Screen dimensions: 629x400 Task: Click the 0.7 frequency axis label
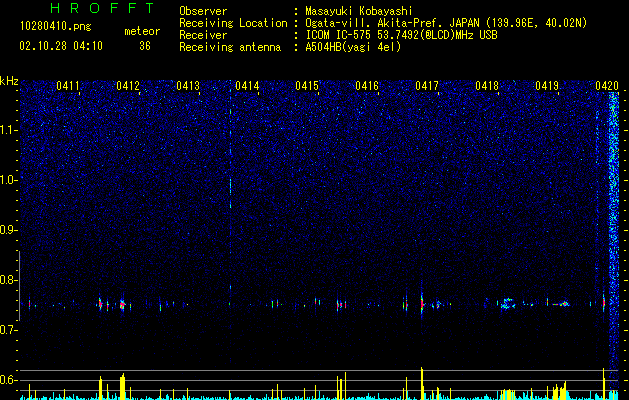click(9, 330)
